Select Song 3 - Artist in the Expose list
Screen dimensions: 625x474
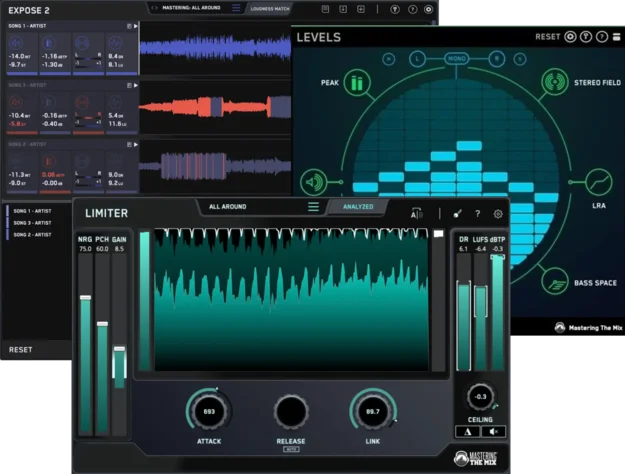click(x=32, y=223)
